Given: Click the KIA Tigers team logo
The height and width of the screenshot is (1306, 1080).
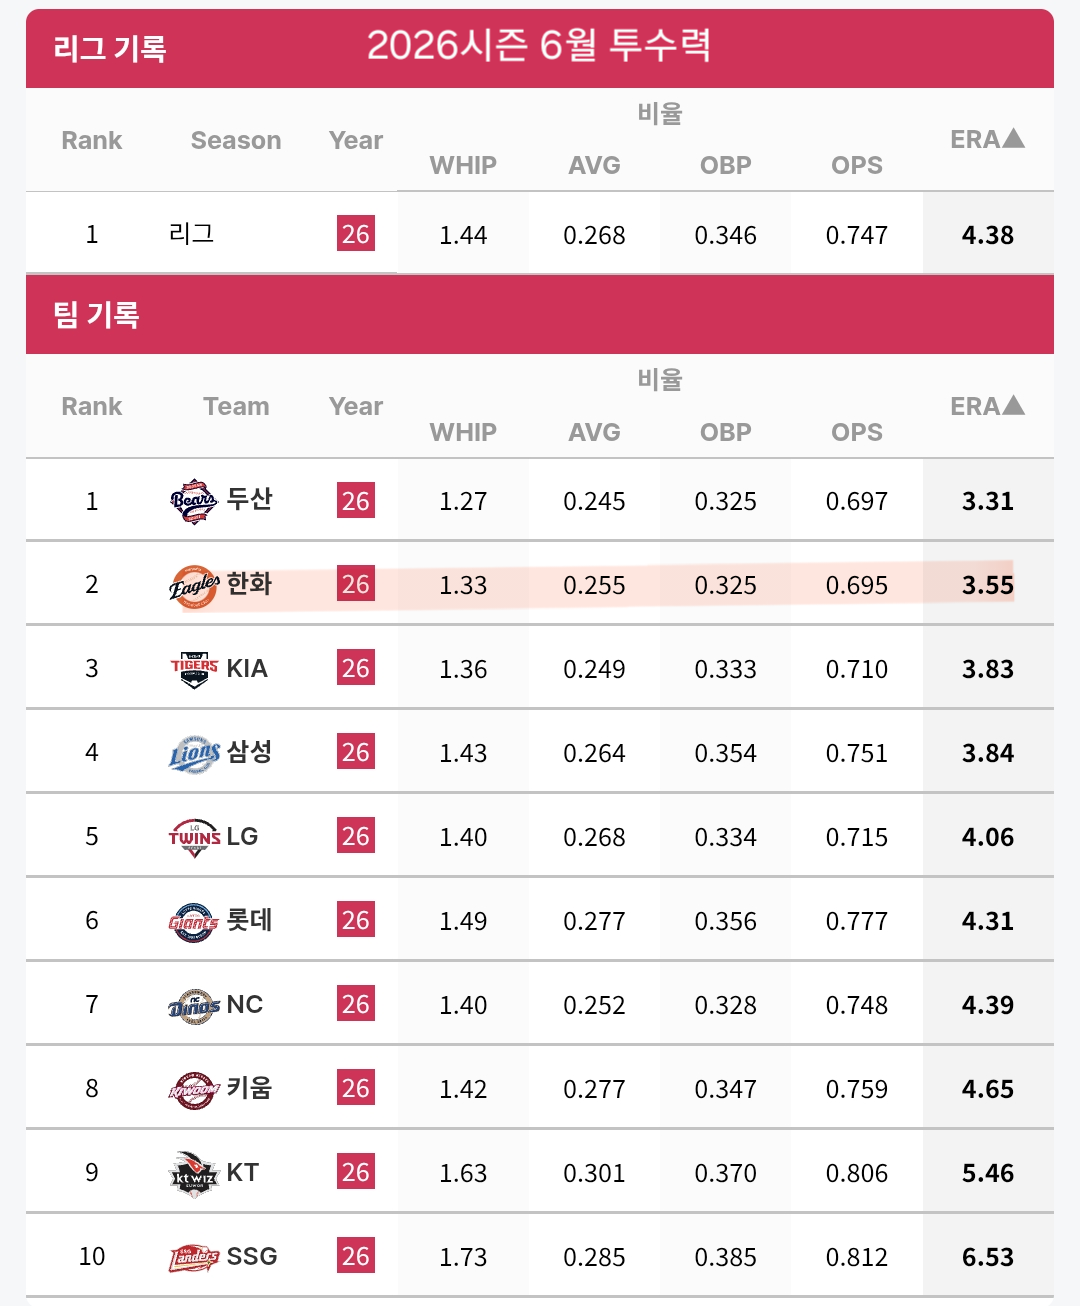Looking at the screenshot, I should [x=194, y=669].
